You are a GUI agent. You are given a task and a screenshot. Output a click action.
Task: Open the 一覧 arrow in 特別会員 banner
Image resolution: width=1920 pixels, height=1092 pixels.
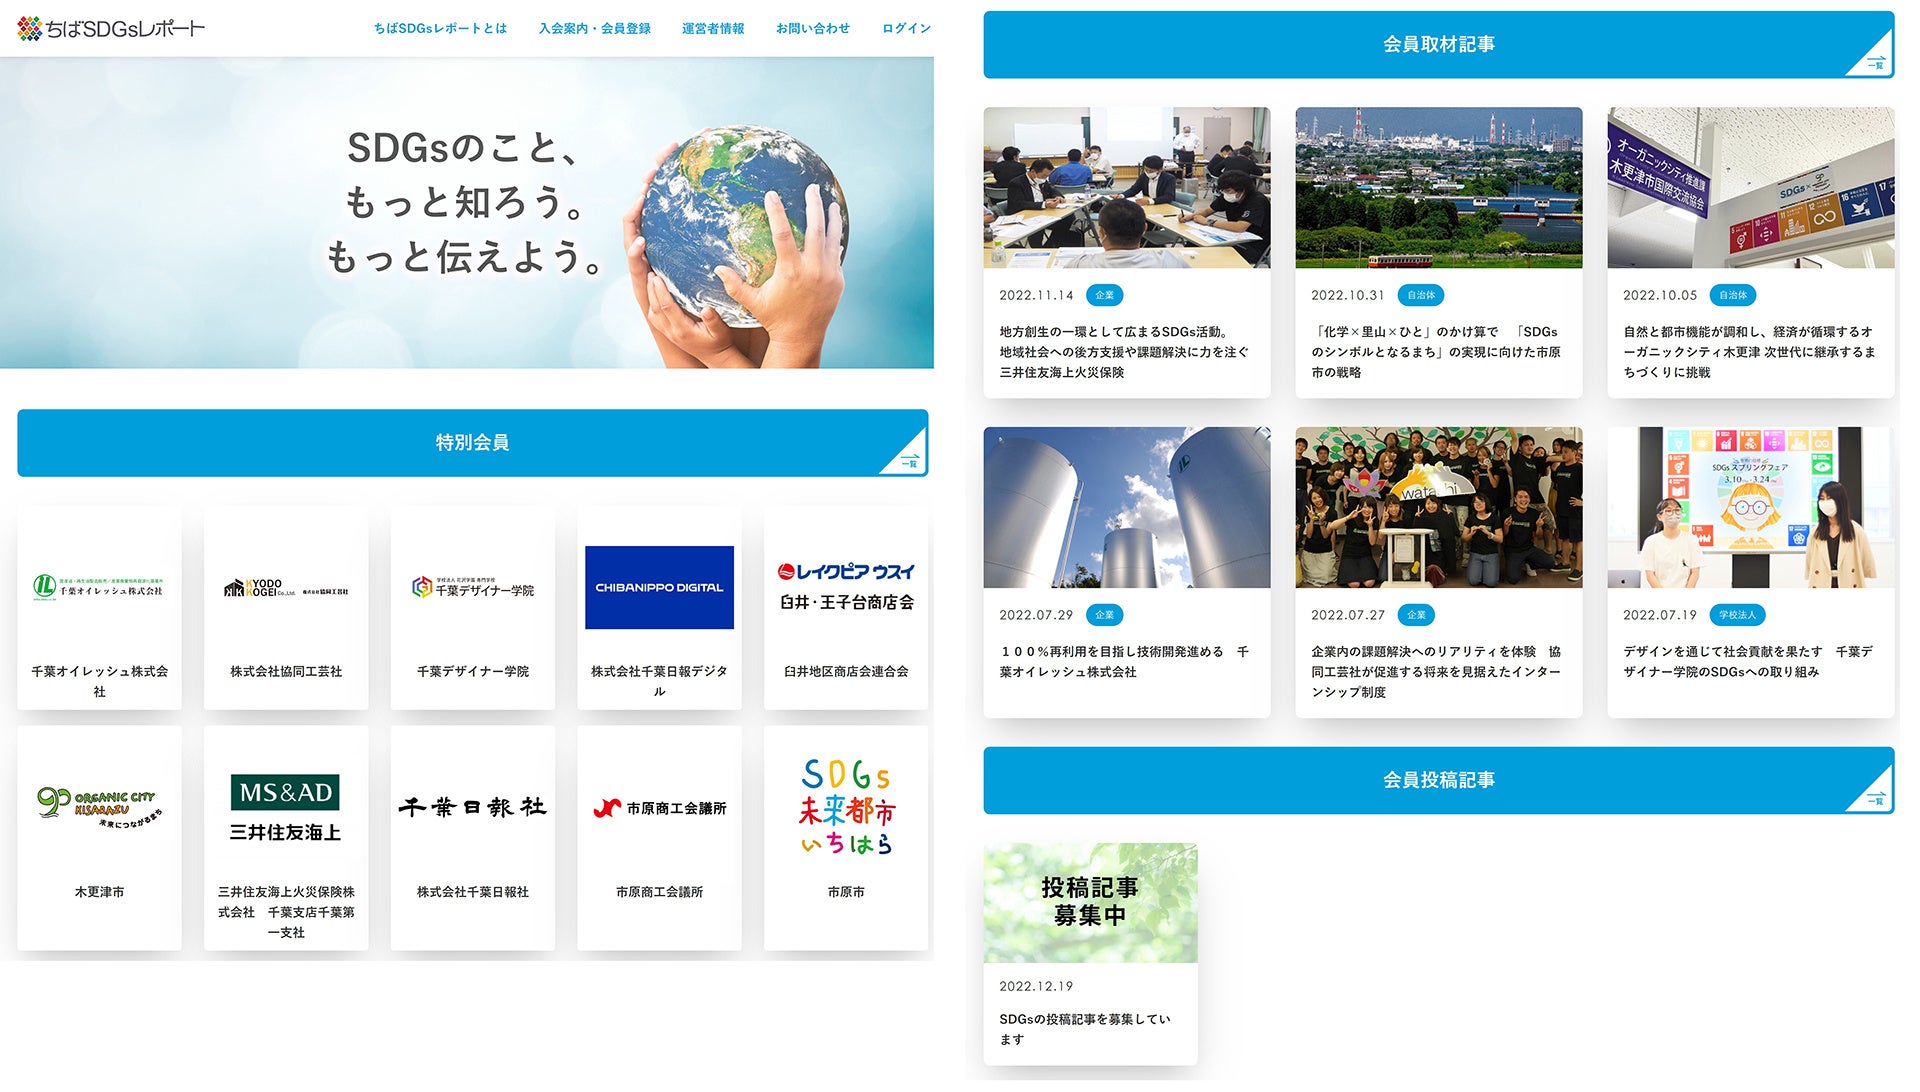point(908,460)
